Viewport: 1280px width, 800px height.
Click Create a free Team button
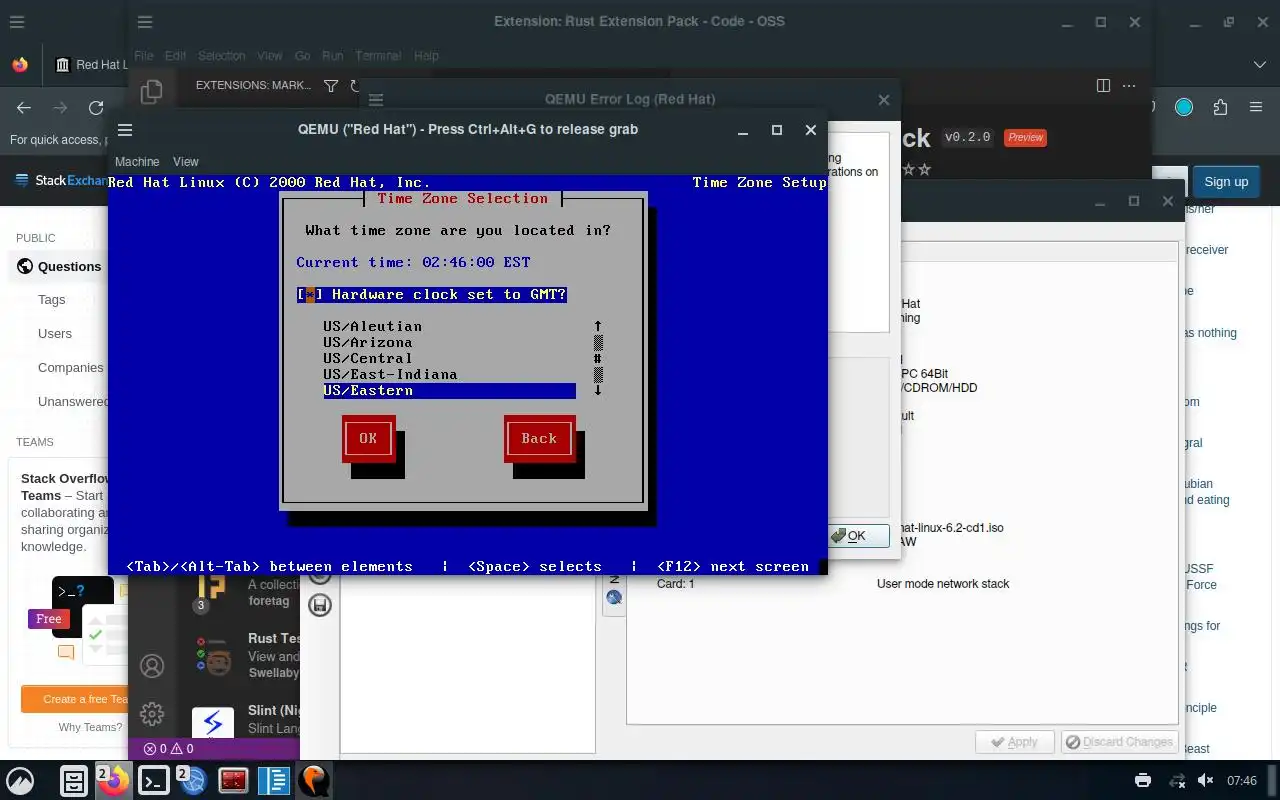pyautogui.click(x=75, y=699)
